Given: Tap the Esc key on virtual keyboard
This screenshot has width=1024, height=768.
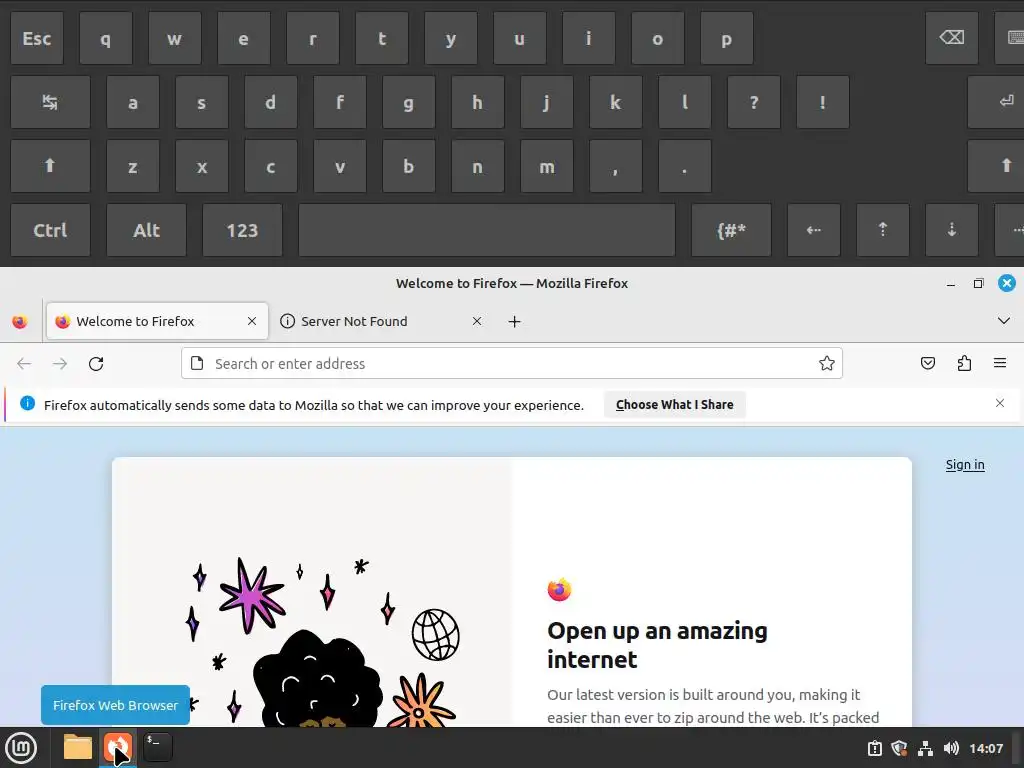Looking at the screenshot, I should (x=37, y=39).
